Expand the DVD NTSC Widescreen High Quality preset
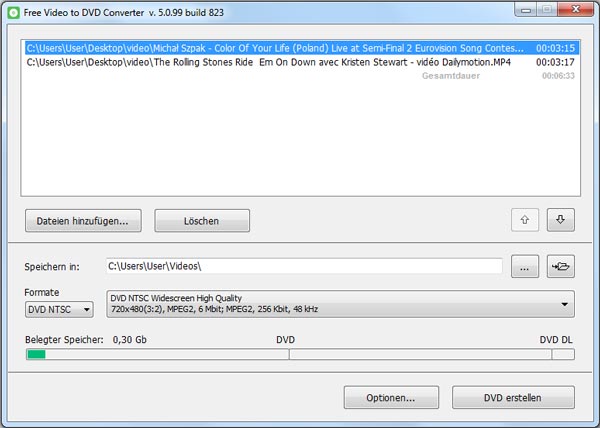Image resolution: width=600 pixels, height=428 pixels. tap(340, 304)
